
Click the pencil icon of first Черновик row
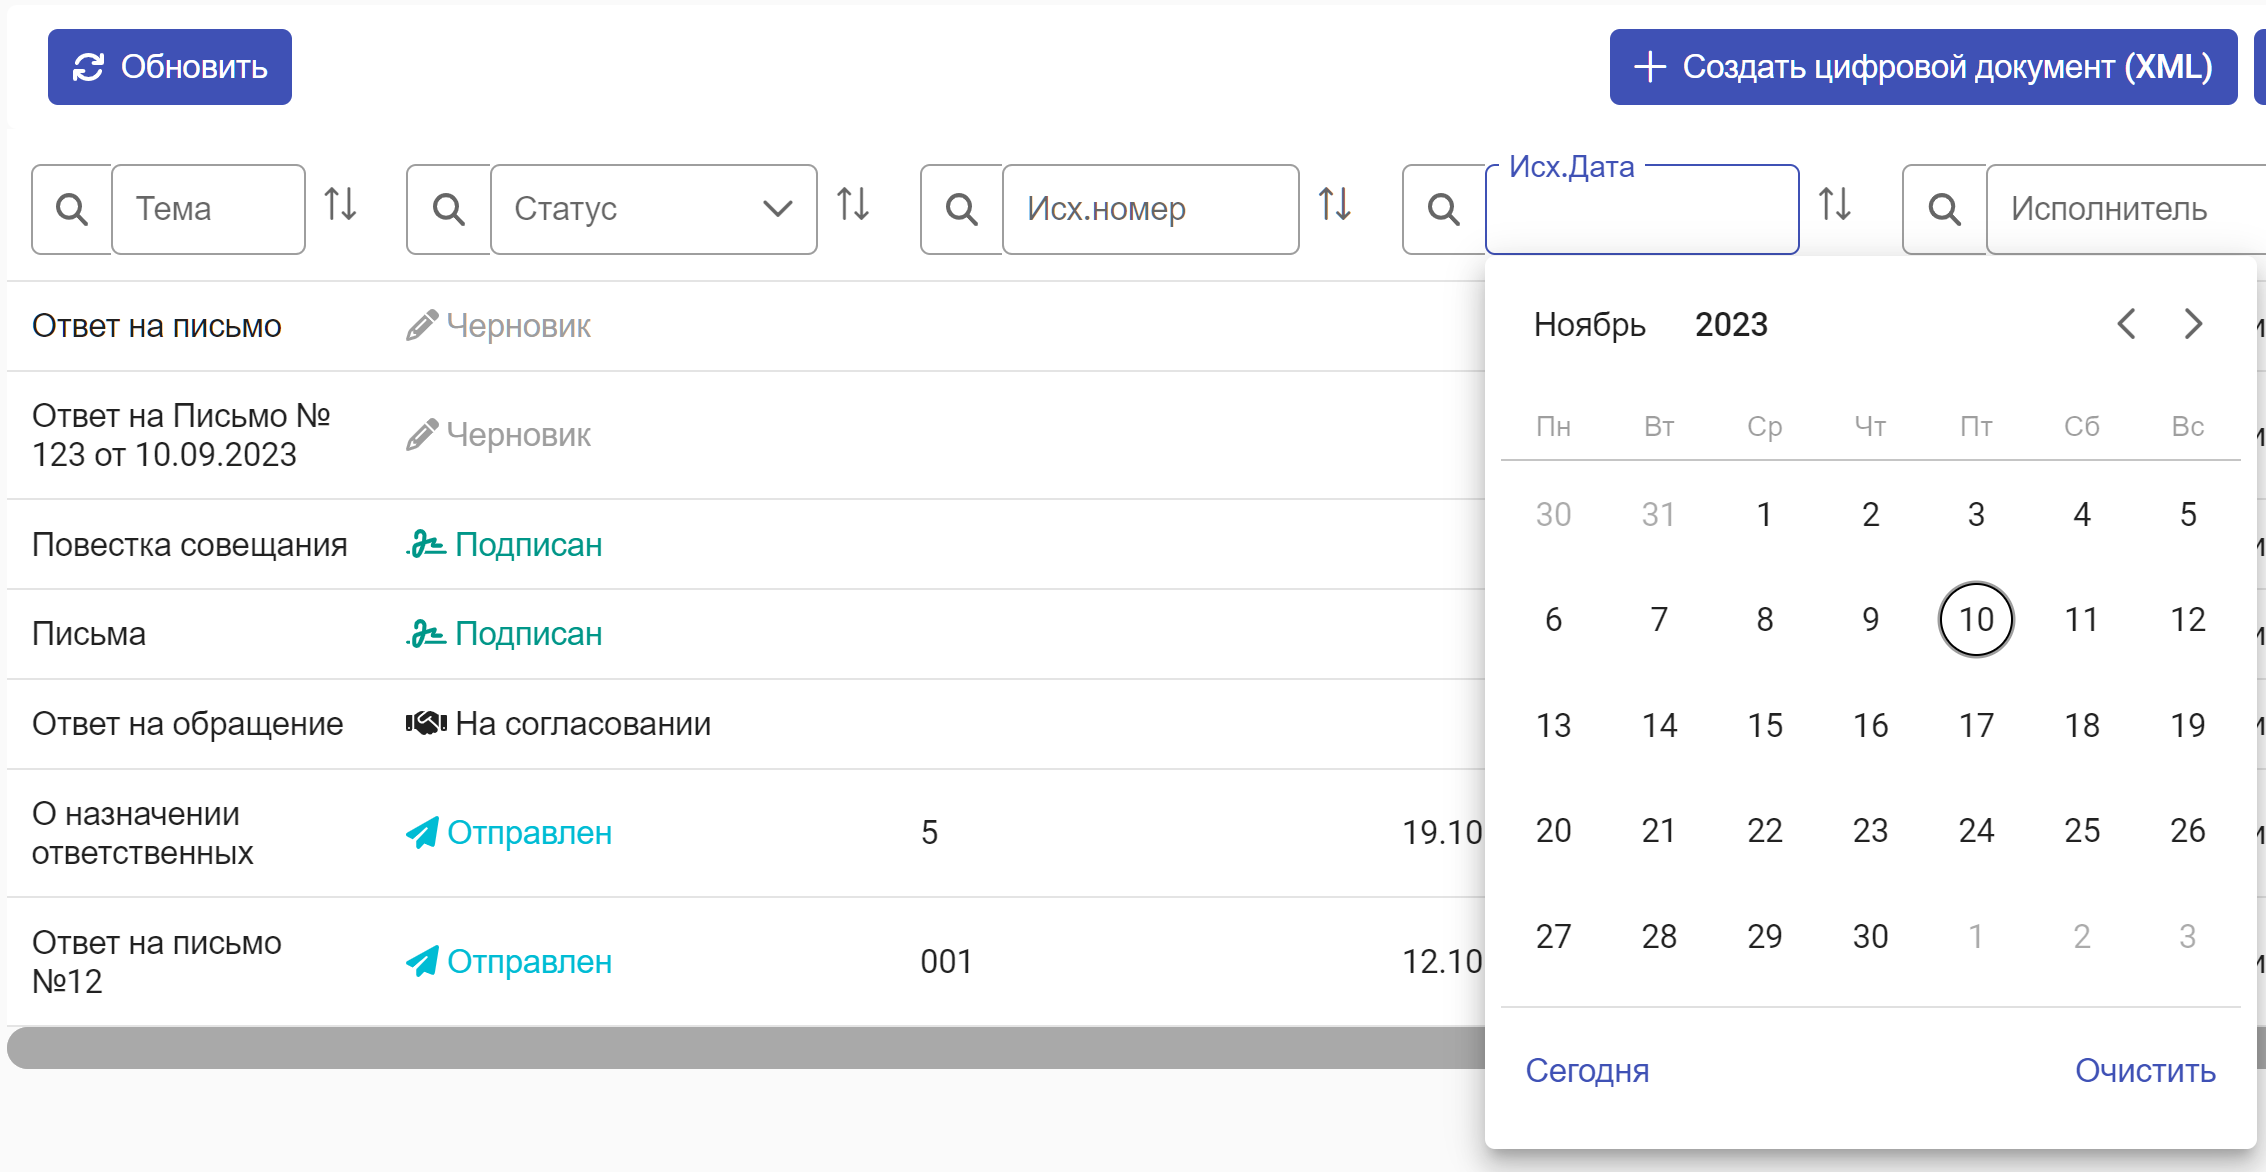pos(422,326)
